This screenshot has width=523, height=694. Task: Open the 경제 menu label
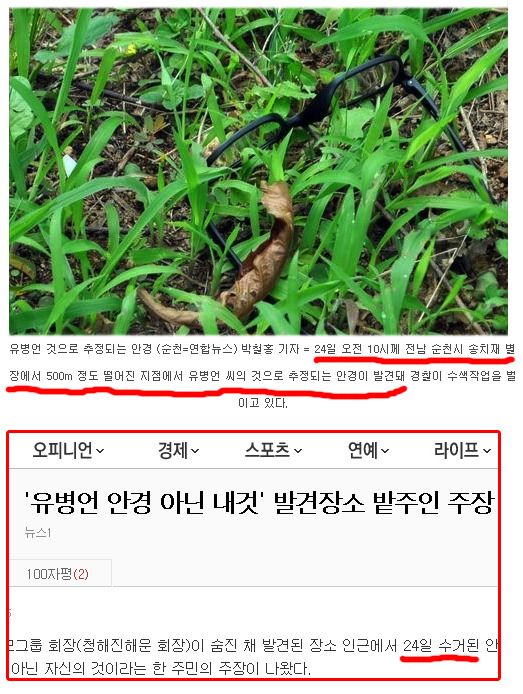pos(173,450)
